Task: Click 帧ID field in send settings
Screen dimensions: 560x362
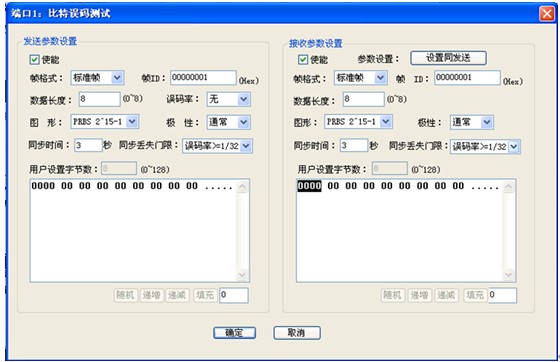Action: [203, 77]
